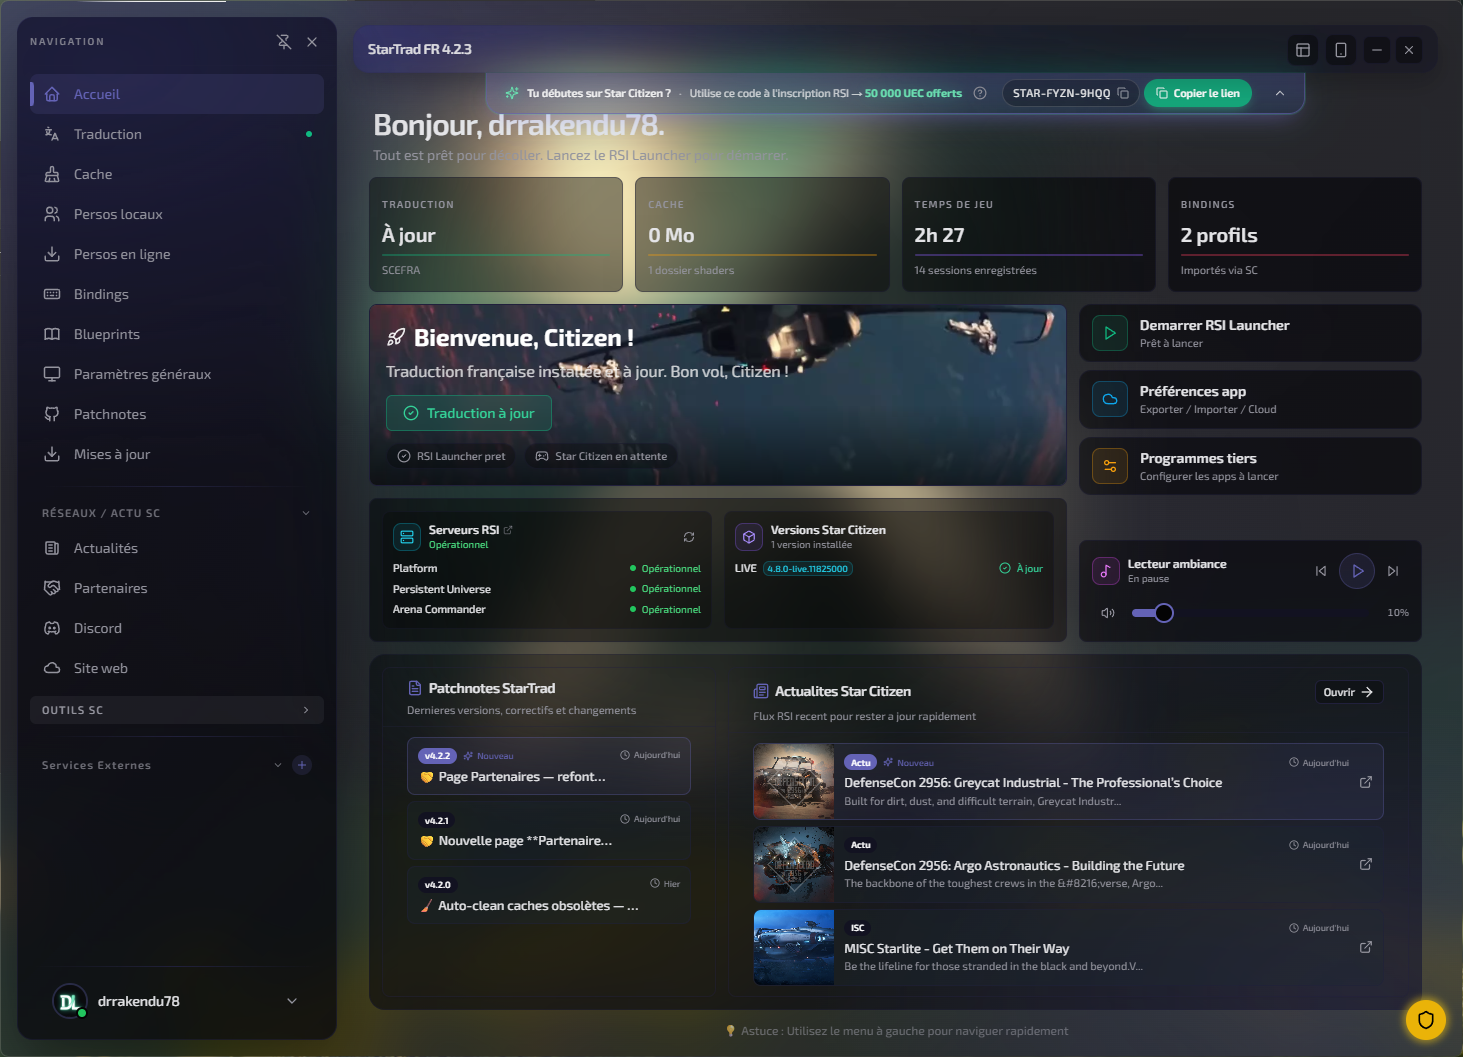
Task: Open MISC Starlite article externally
Action: 1366,947
